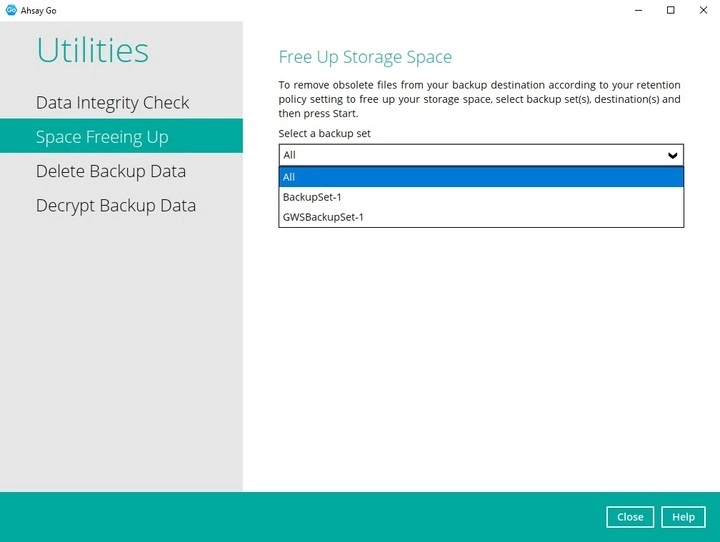Pick GWSBackupSet-1 from the list
The width and height of the screenshot is (720, 542).
[481, 217]
